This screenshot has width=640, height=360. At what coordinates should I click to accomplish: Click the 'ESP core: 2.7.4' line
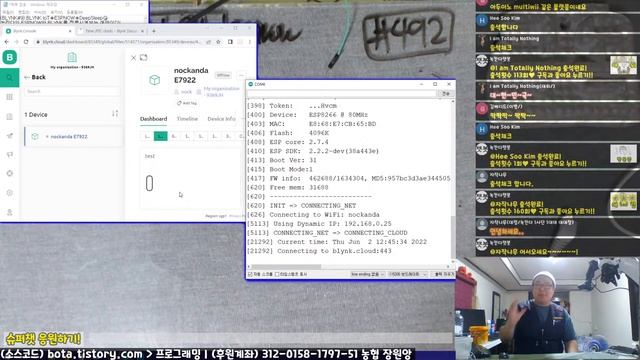pyautogui.click(x=287, y=142)
